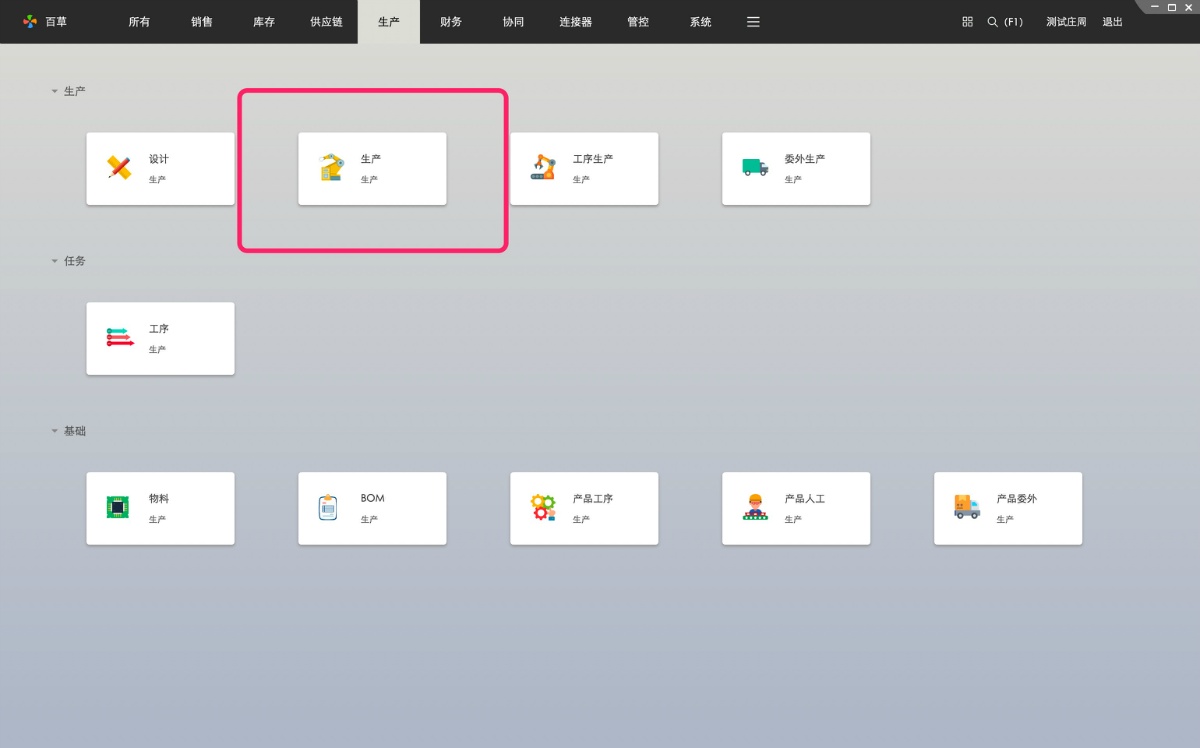Click the grid layout icon
The height and width of the screenshot is (748, 1200).
(x=967, y=22)
